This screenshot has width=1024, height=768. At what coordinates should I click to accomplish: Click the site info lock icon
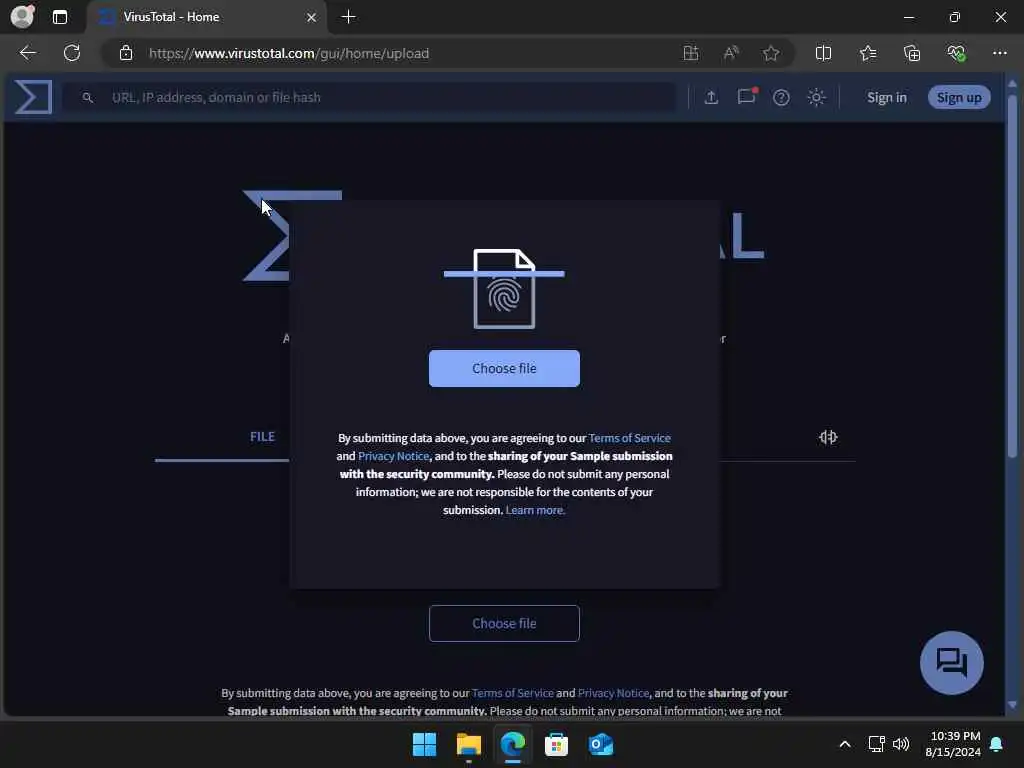(126, 53)
